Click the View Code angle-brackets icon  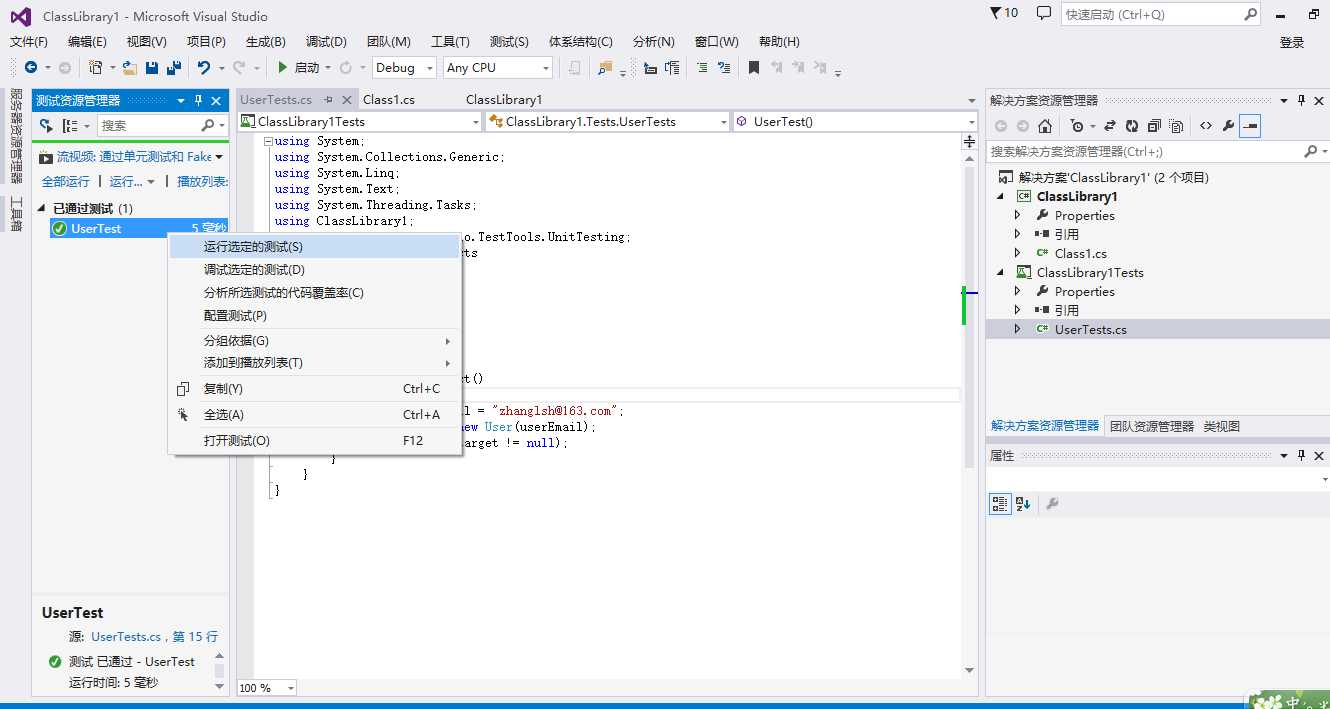(x=1206, y=126)
